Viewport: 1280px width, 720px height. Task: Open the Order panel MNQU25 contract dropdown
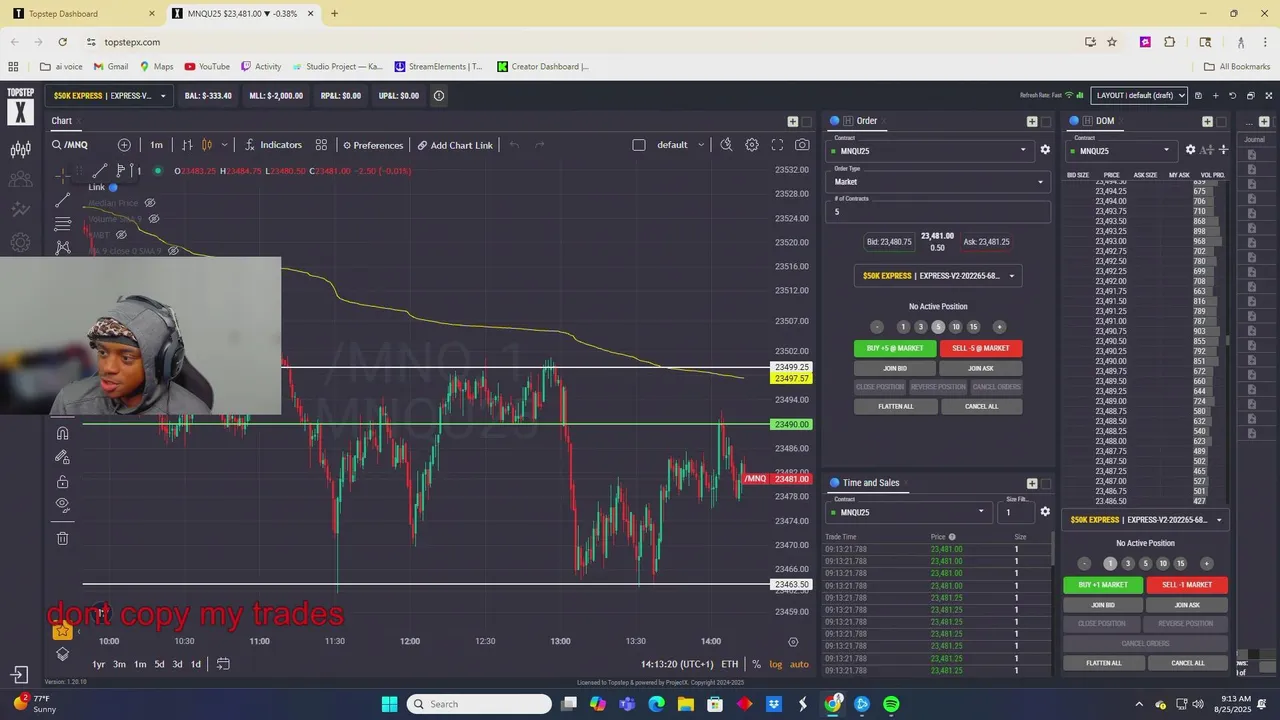point(930,150)
